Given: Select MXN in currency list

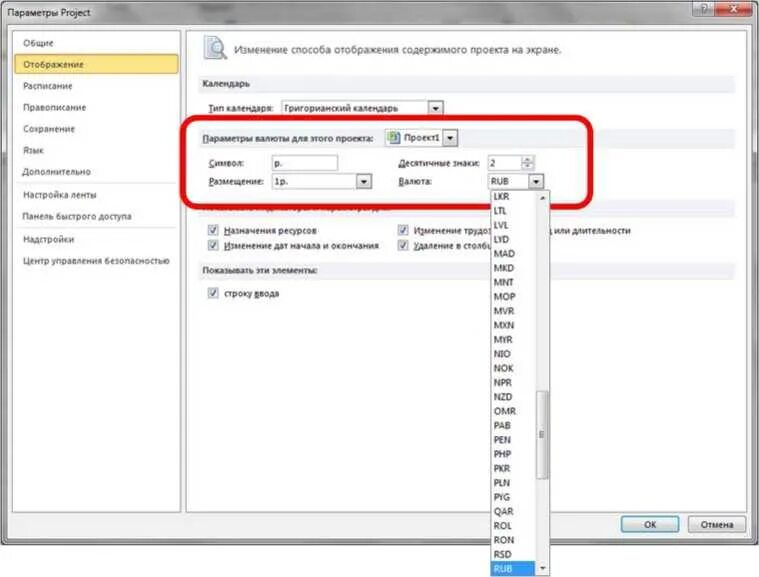Looking at the screenshot, I should pos(513,325).
